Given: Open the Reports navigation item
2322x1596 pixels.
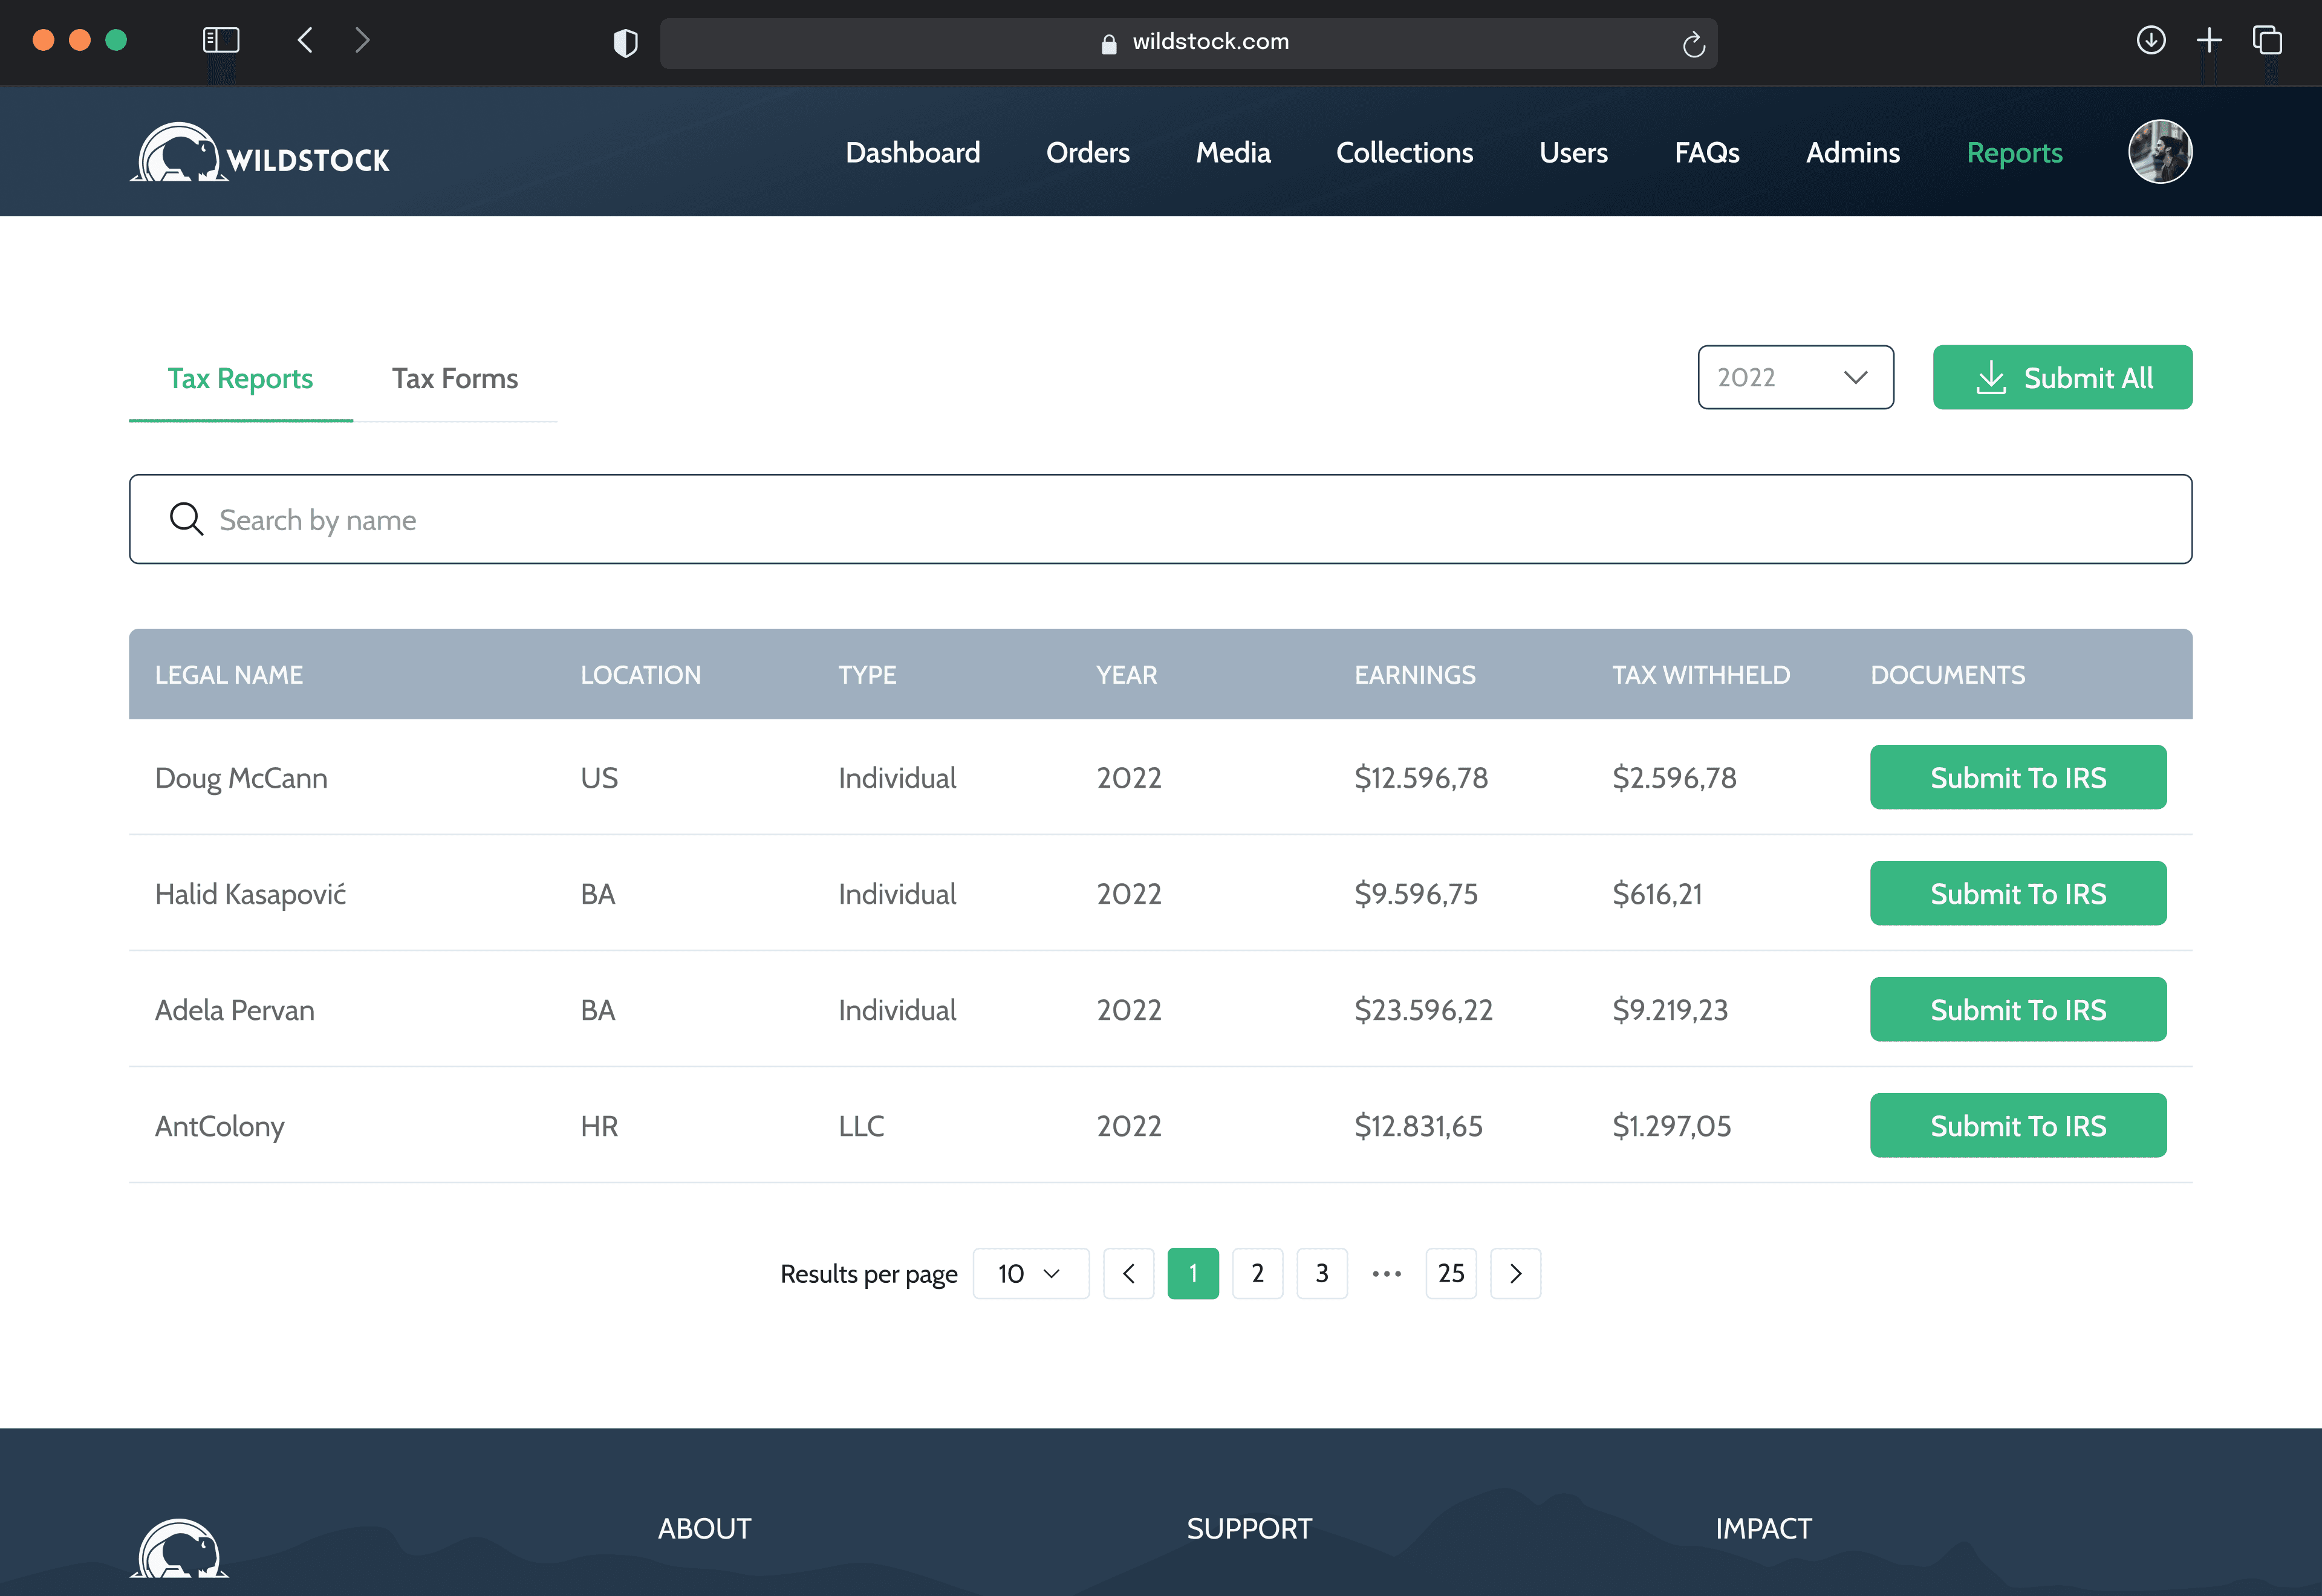Looking at the screenshot, I should coord(2014,152).
